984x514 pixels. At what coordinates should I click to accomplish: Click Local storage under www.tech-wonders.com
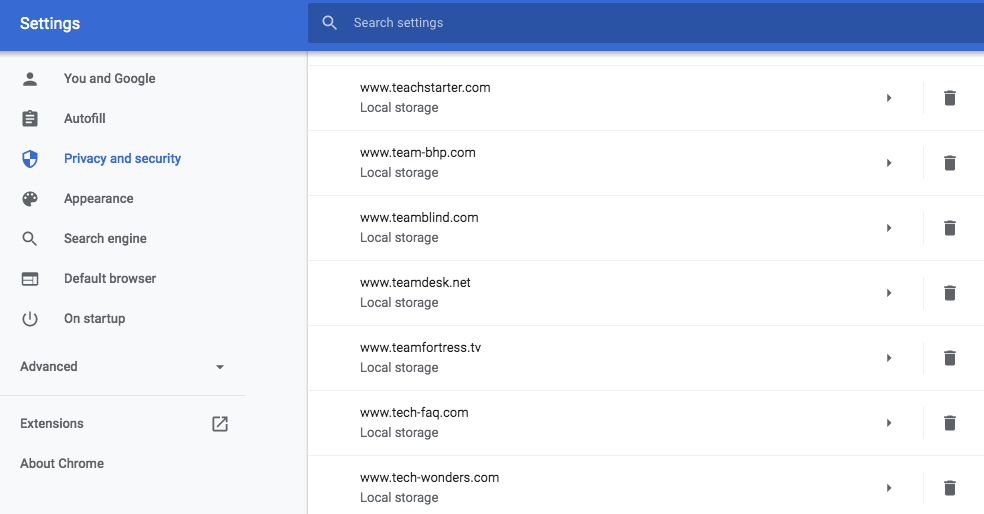[399, 498]
